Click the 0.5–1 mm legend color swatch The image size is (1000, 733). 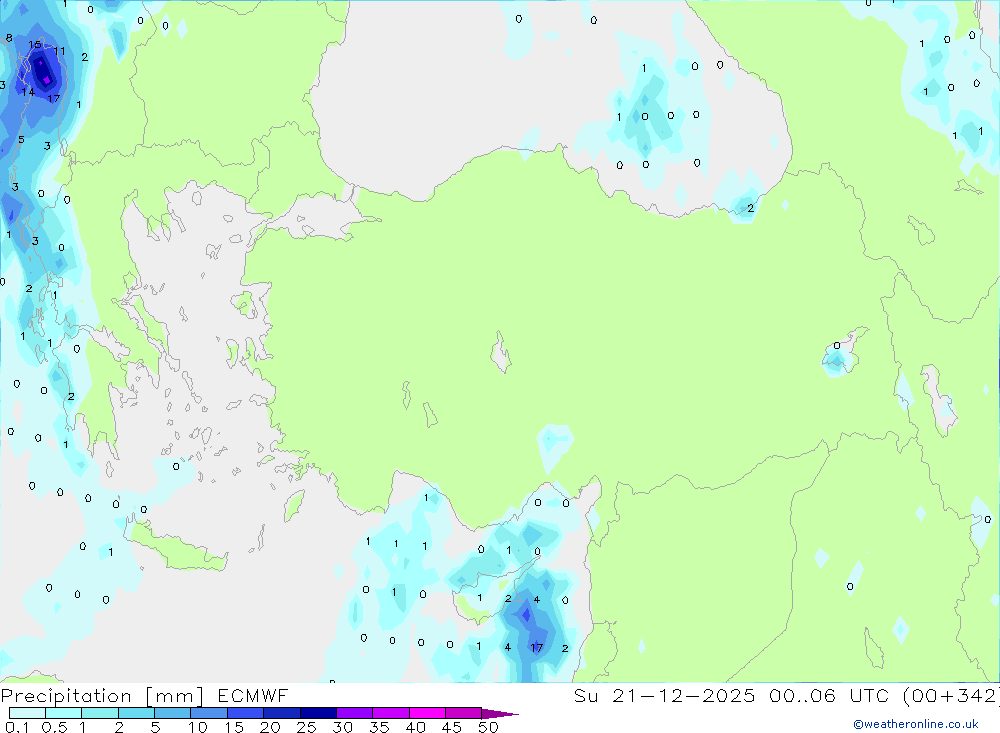point(63,713)
